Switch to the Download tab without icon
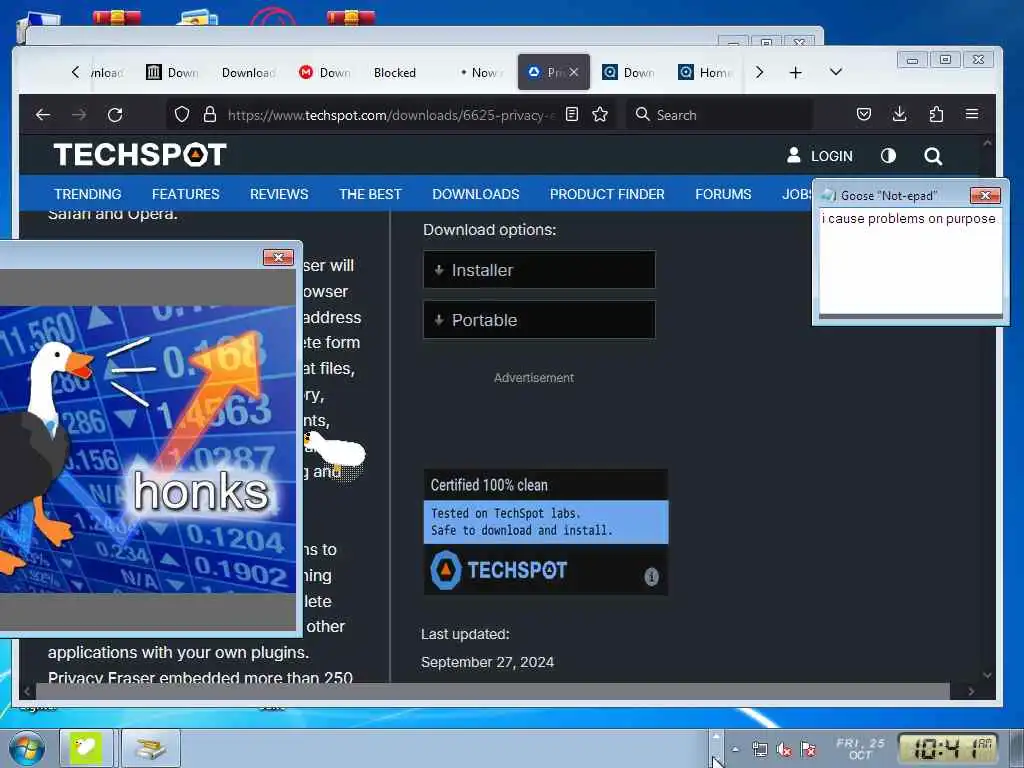 tap(248, 72)
